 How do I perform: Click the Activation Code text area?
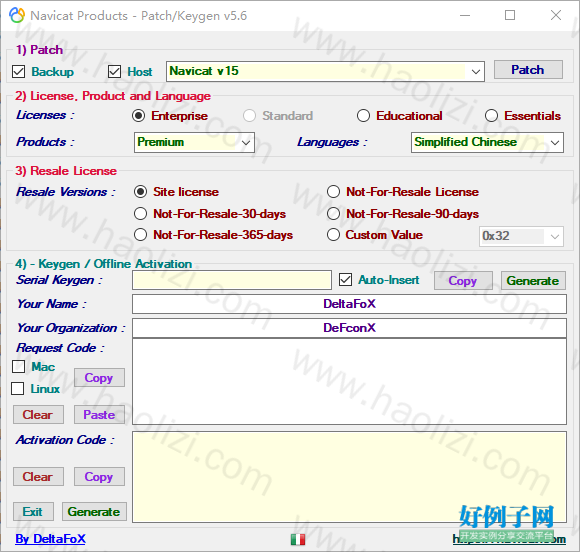[349, 477]
